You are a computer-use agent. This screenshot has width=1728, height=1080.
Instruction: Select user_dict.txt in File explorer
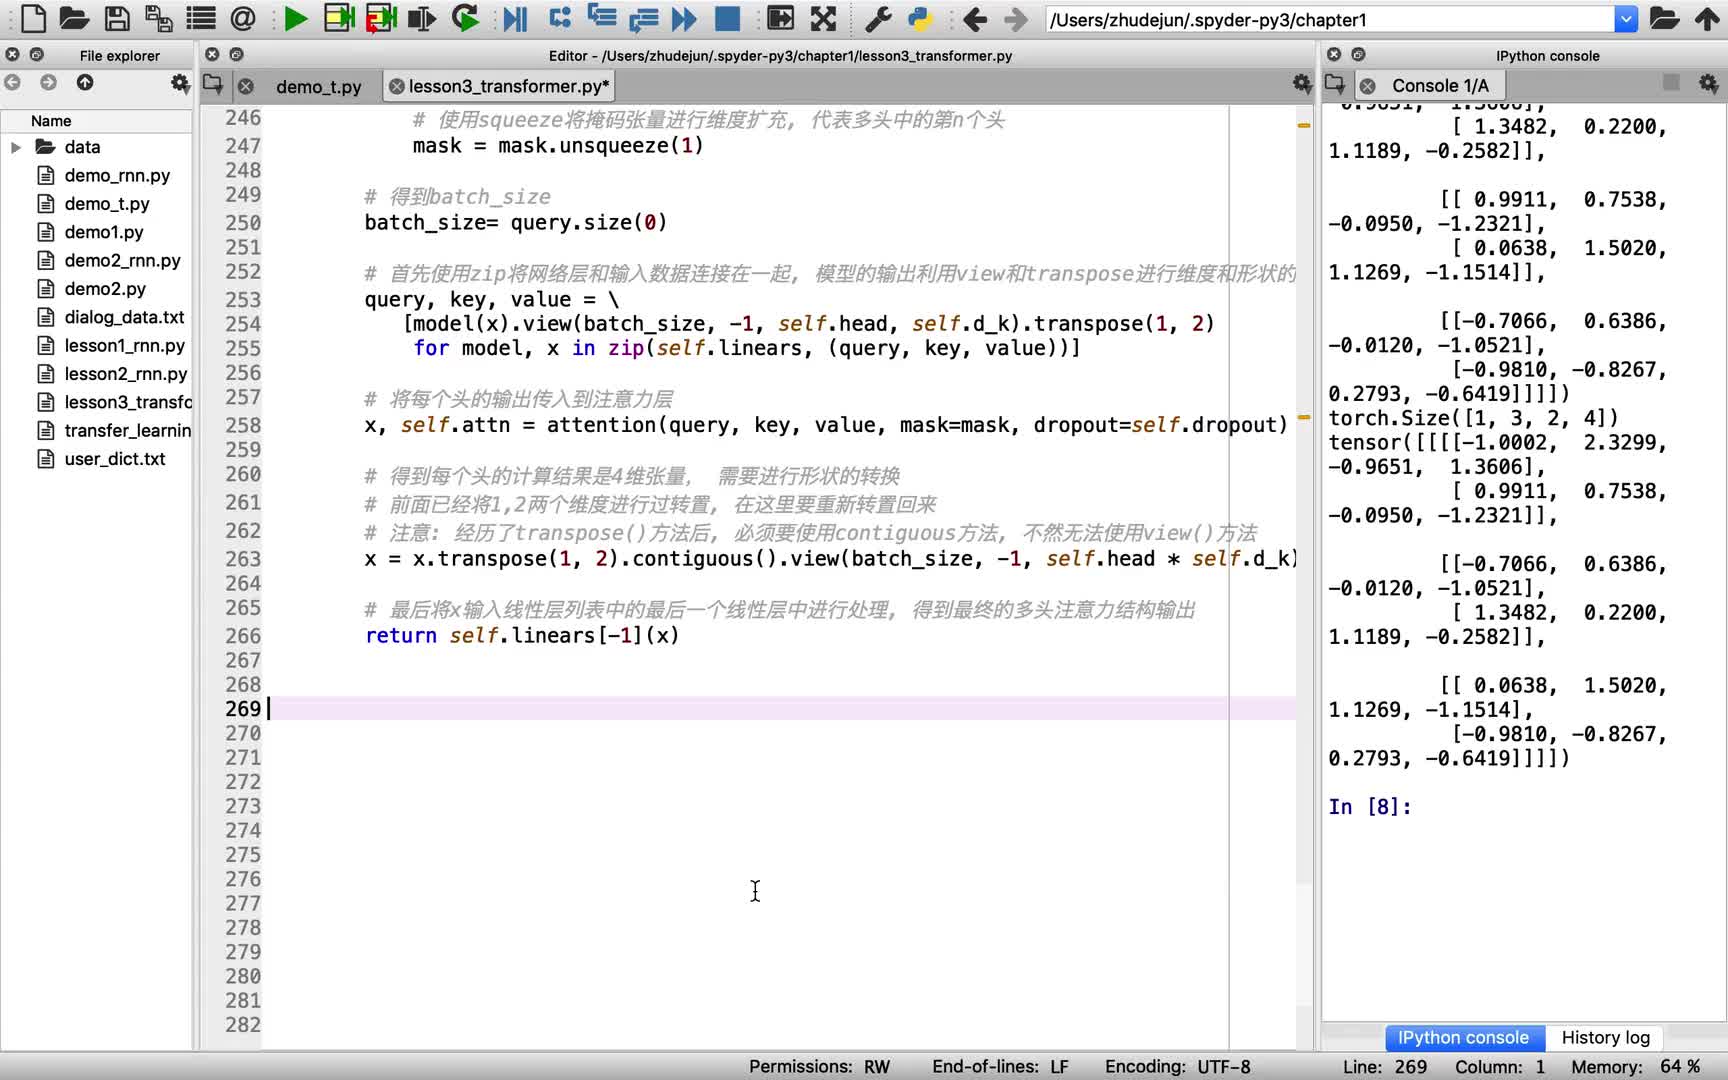tap(115, 459)
